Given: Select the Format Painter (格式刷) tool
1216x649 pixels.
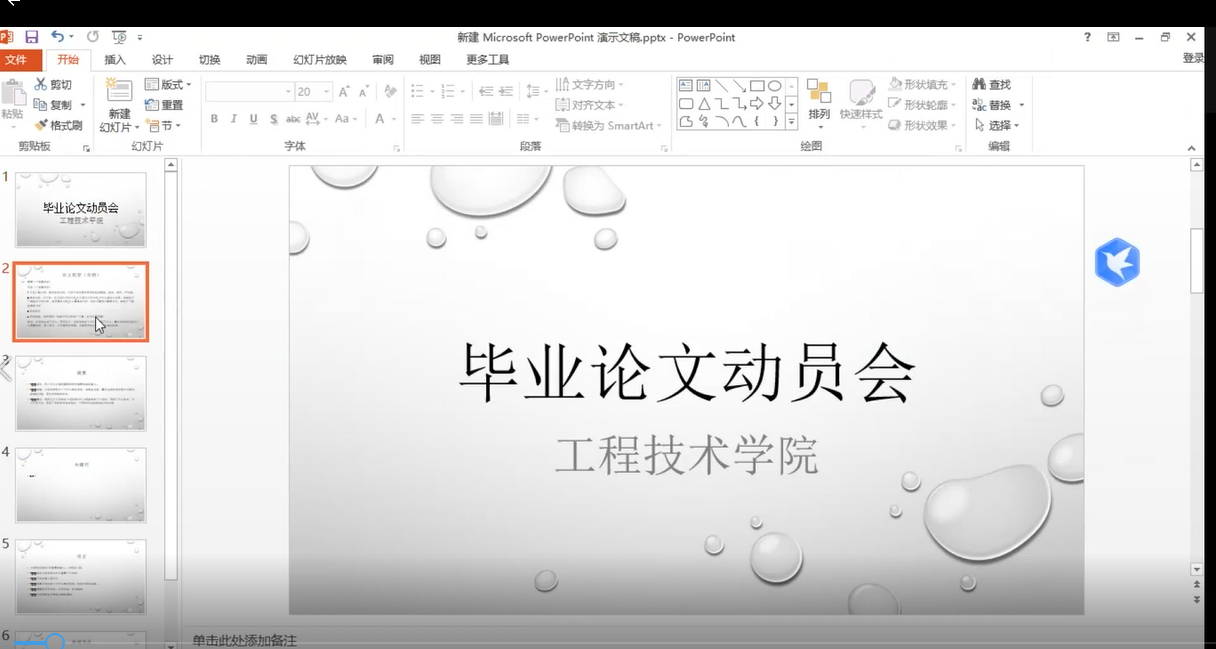Looking at the screenshot, I should [59, 126].
